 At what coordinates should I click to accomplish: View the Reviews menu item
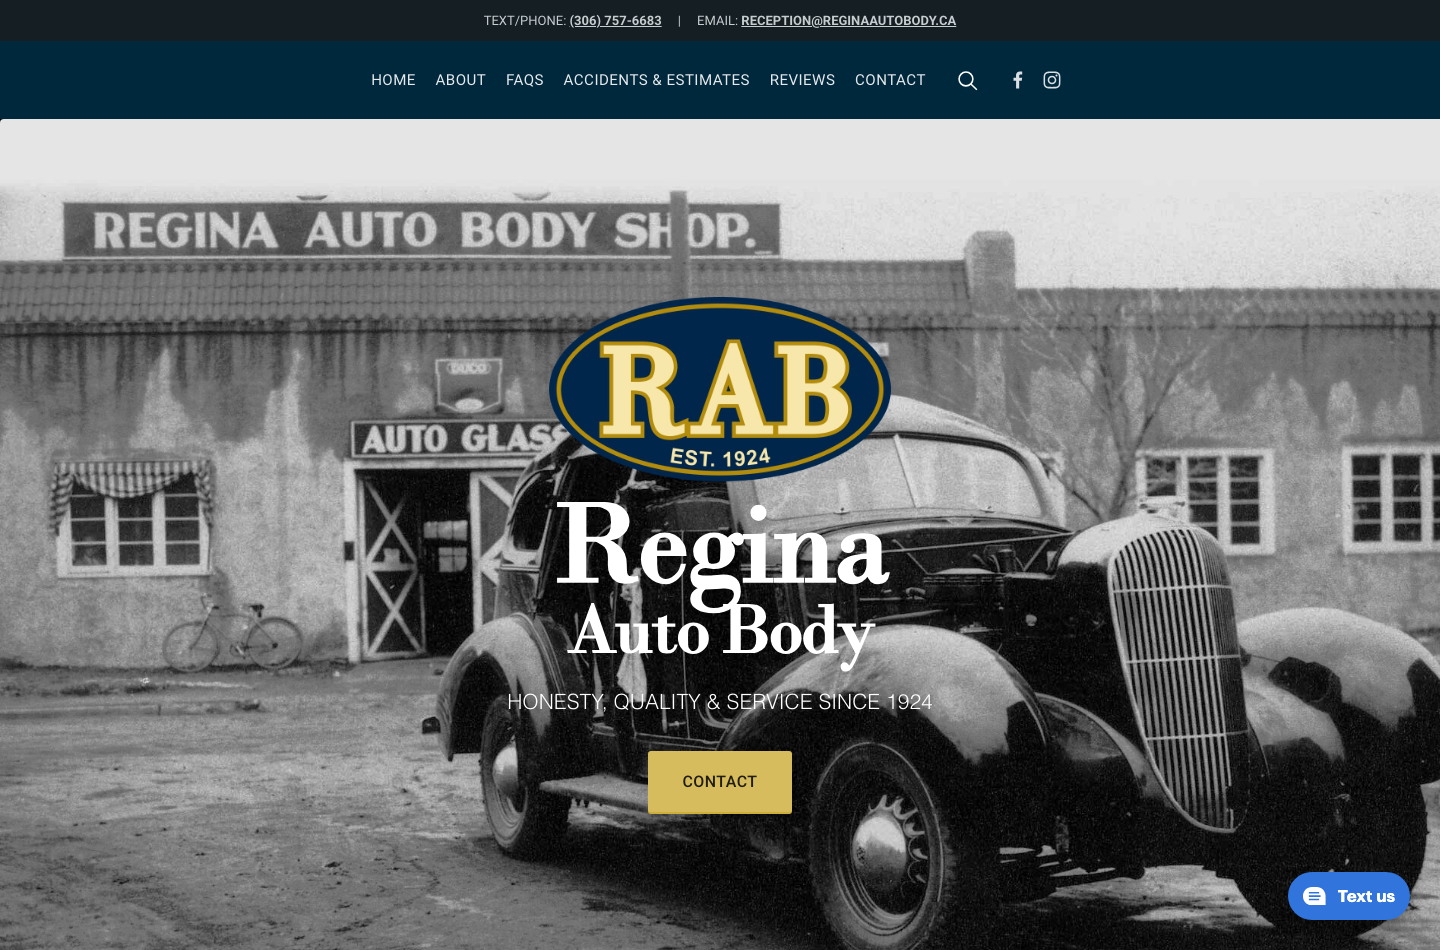(x=802, y=80)
